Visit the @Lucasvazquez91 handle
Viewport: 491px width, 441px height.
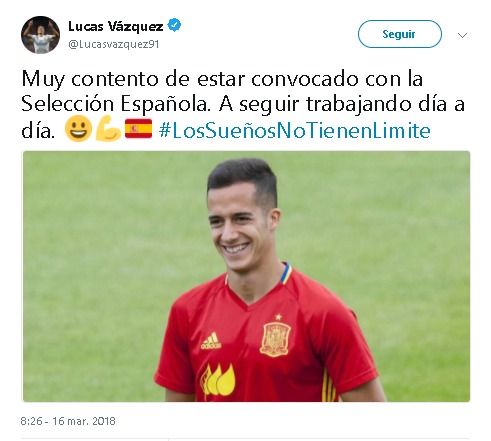[x=113, y=44]
